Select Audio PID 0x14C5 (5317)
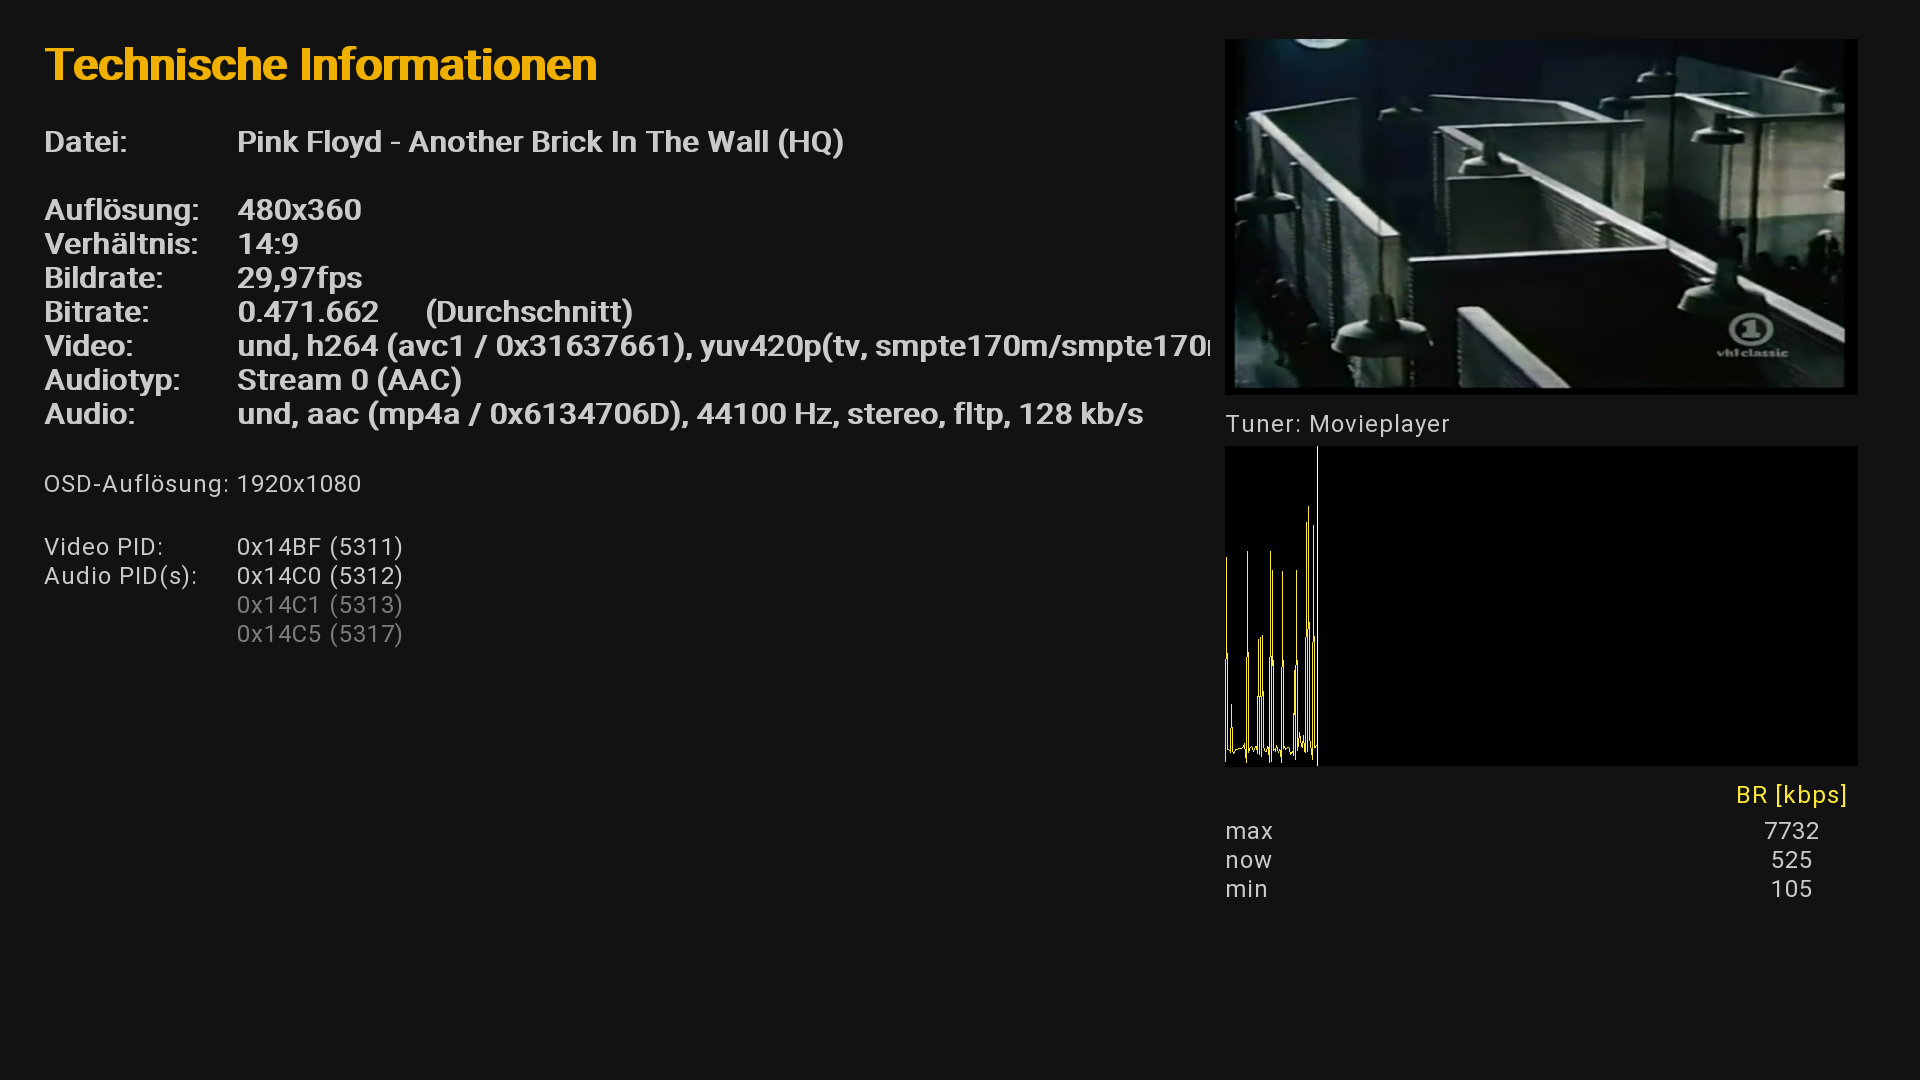Screen dimensions: 1920x1080 (319, 634)
